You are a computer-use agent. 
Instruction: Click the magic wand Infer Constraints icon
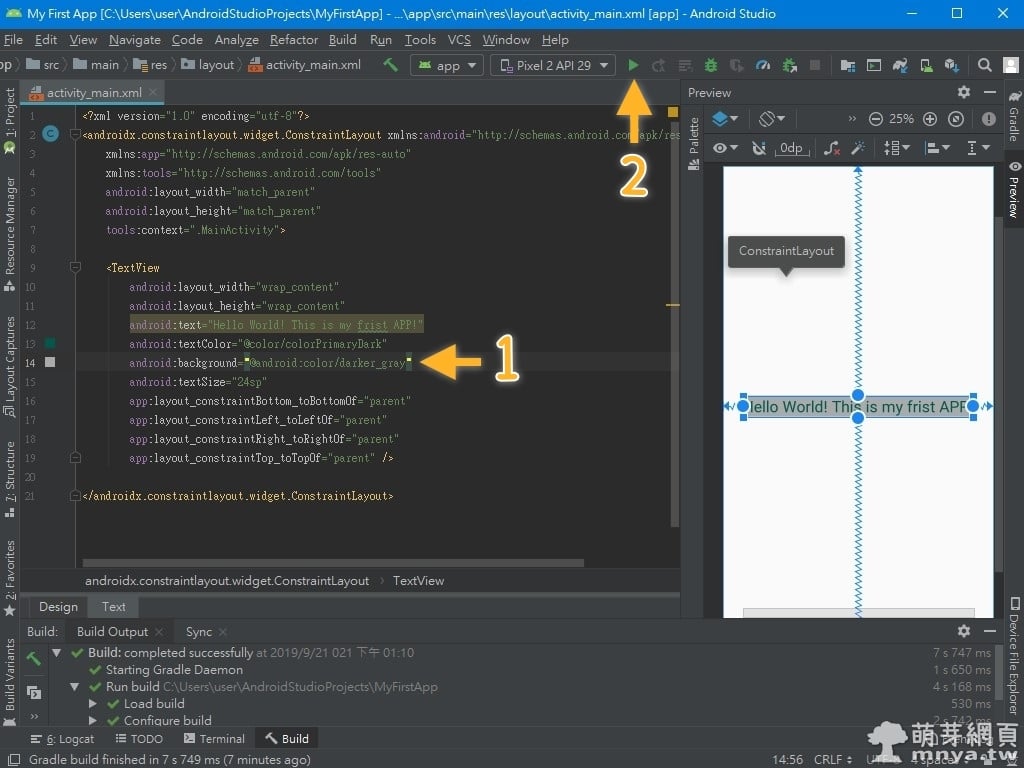point(857,148)
